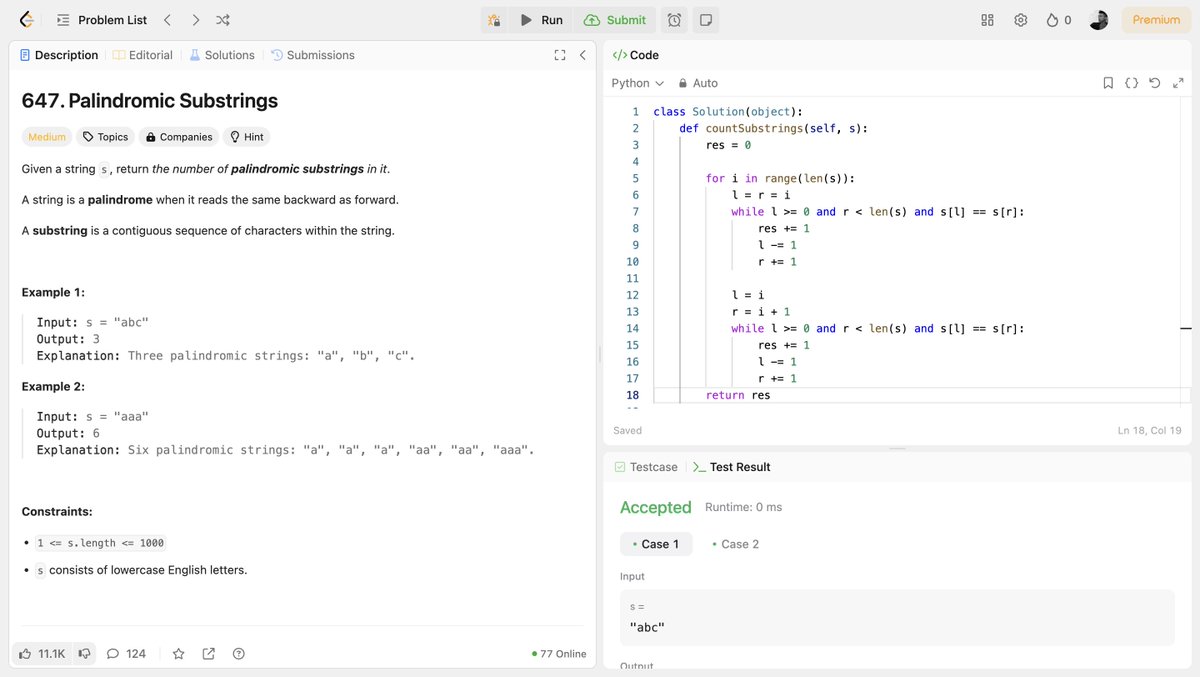Screen dimensions: 1200x677
Task: Select the Code panel header tab
Action: point(635,55)
